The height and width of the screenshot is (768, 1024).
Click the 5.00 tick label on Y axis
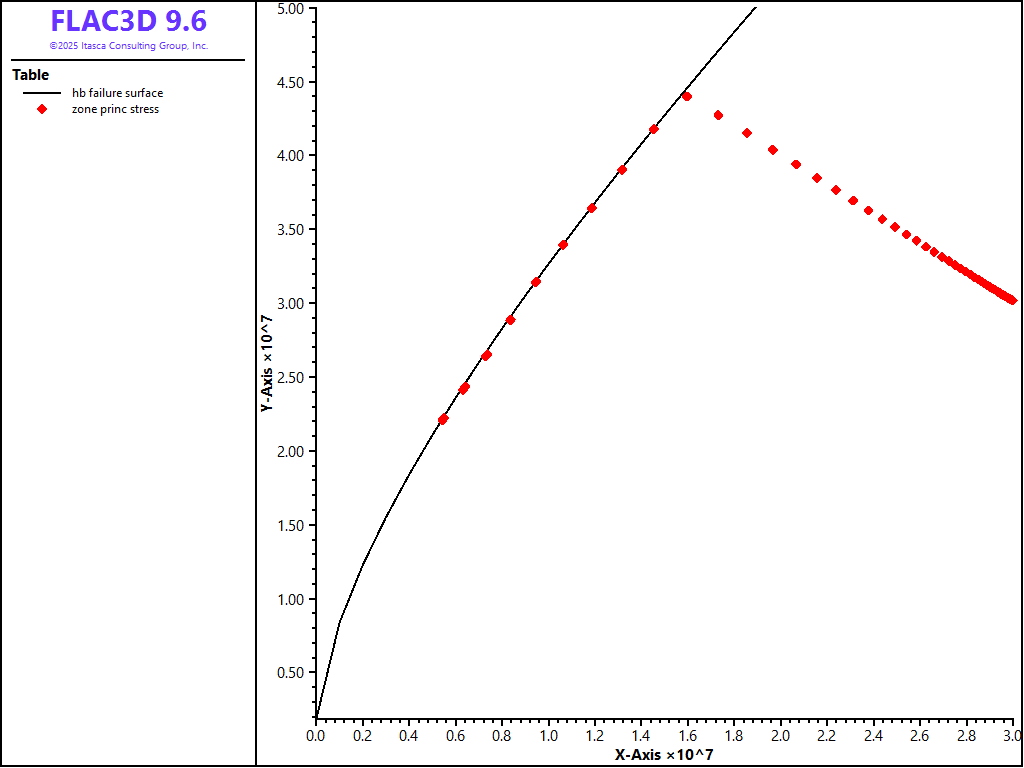tap(290, 8)
